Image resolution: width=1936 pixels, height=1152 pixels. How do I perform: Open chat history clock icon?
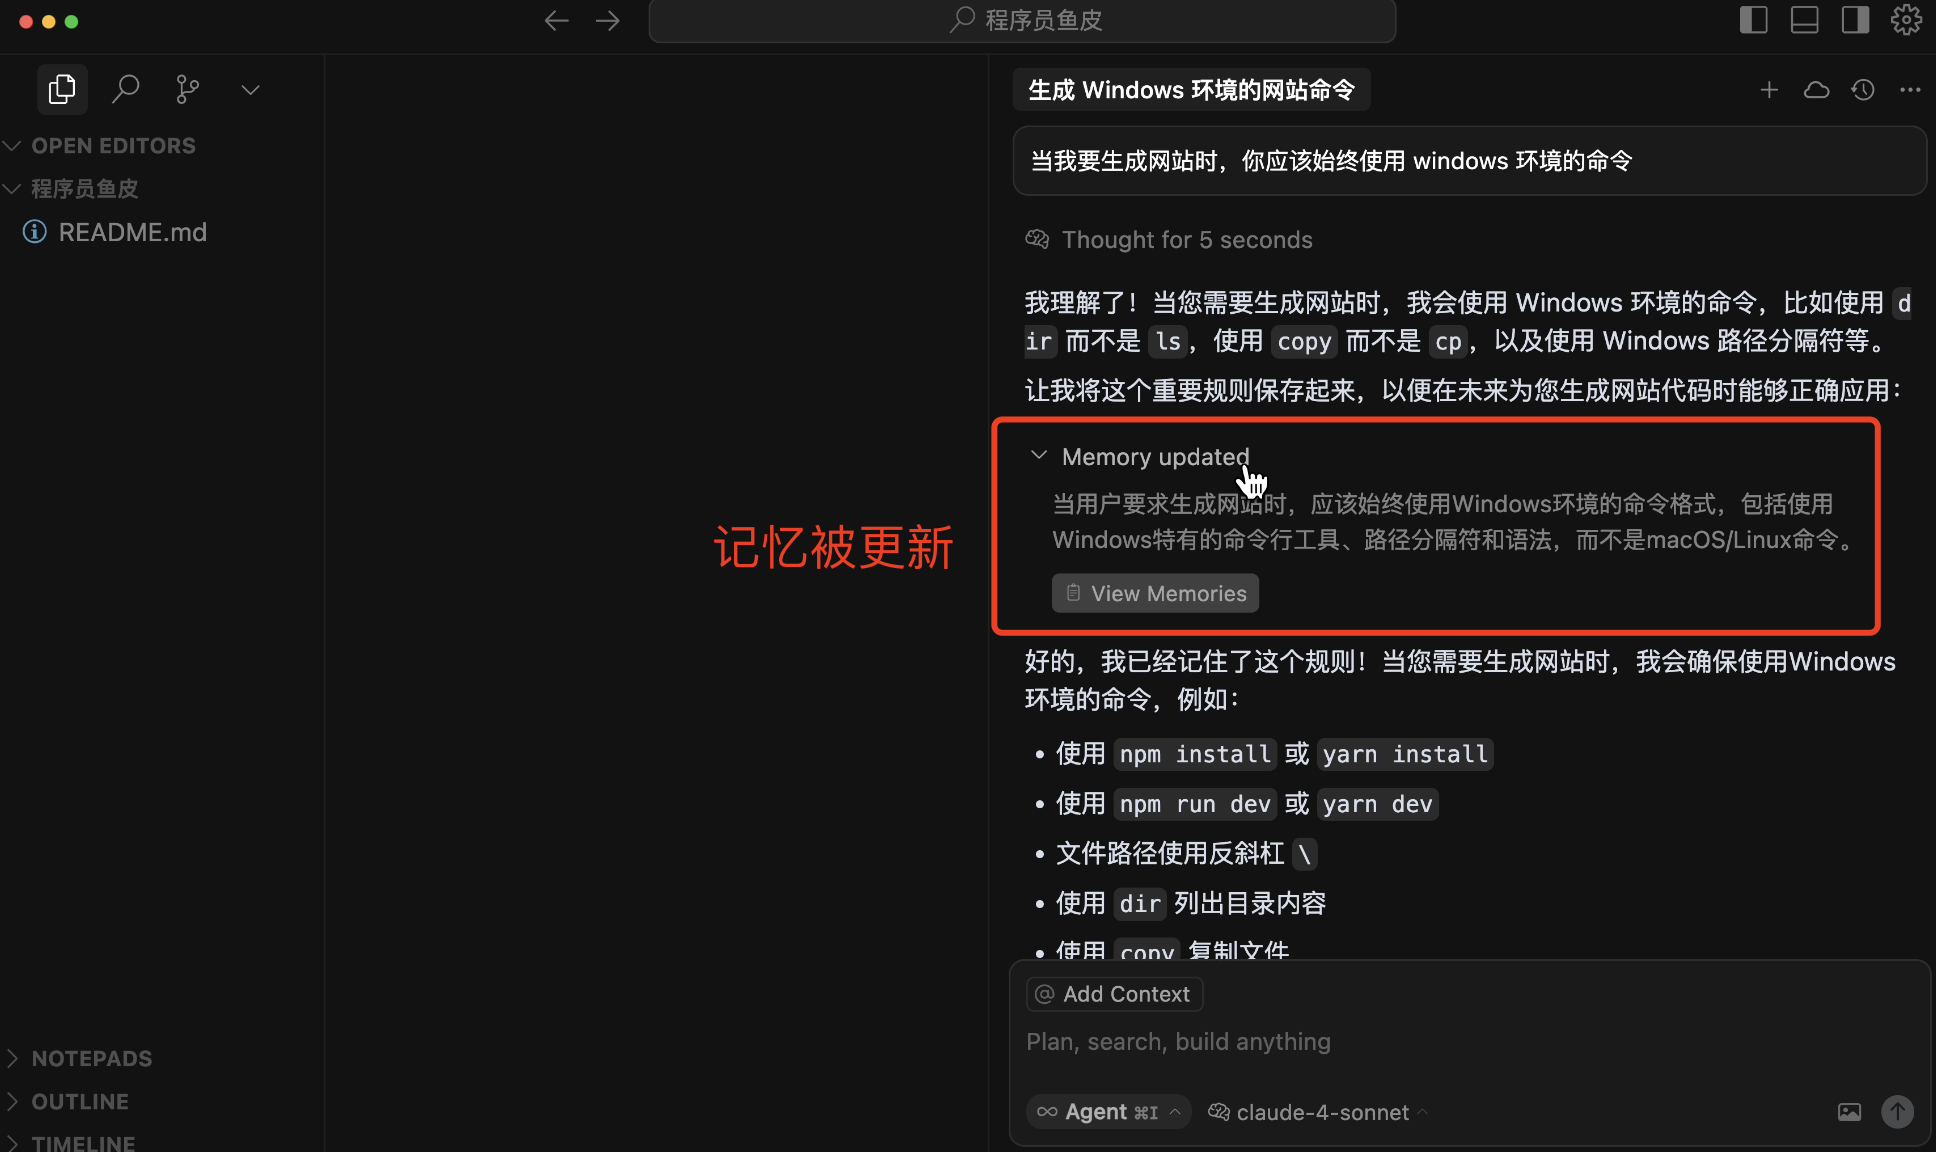pyautogui.click(x=1862, y=90)
